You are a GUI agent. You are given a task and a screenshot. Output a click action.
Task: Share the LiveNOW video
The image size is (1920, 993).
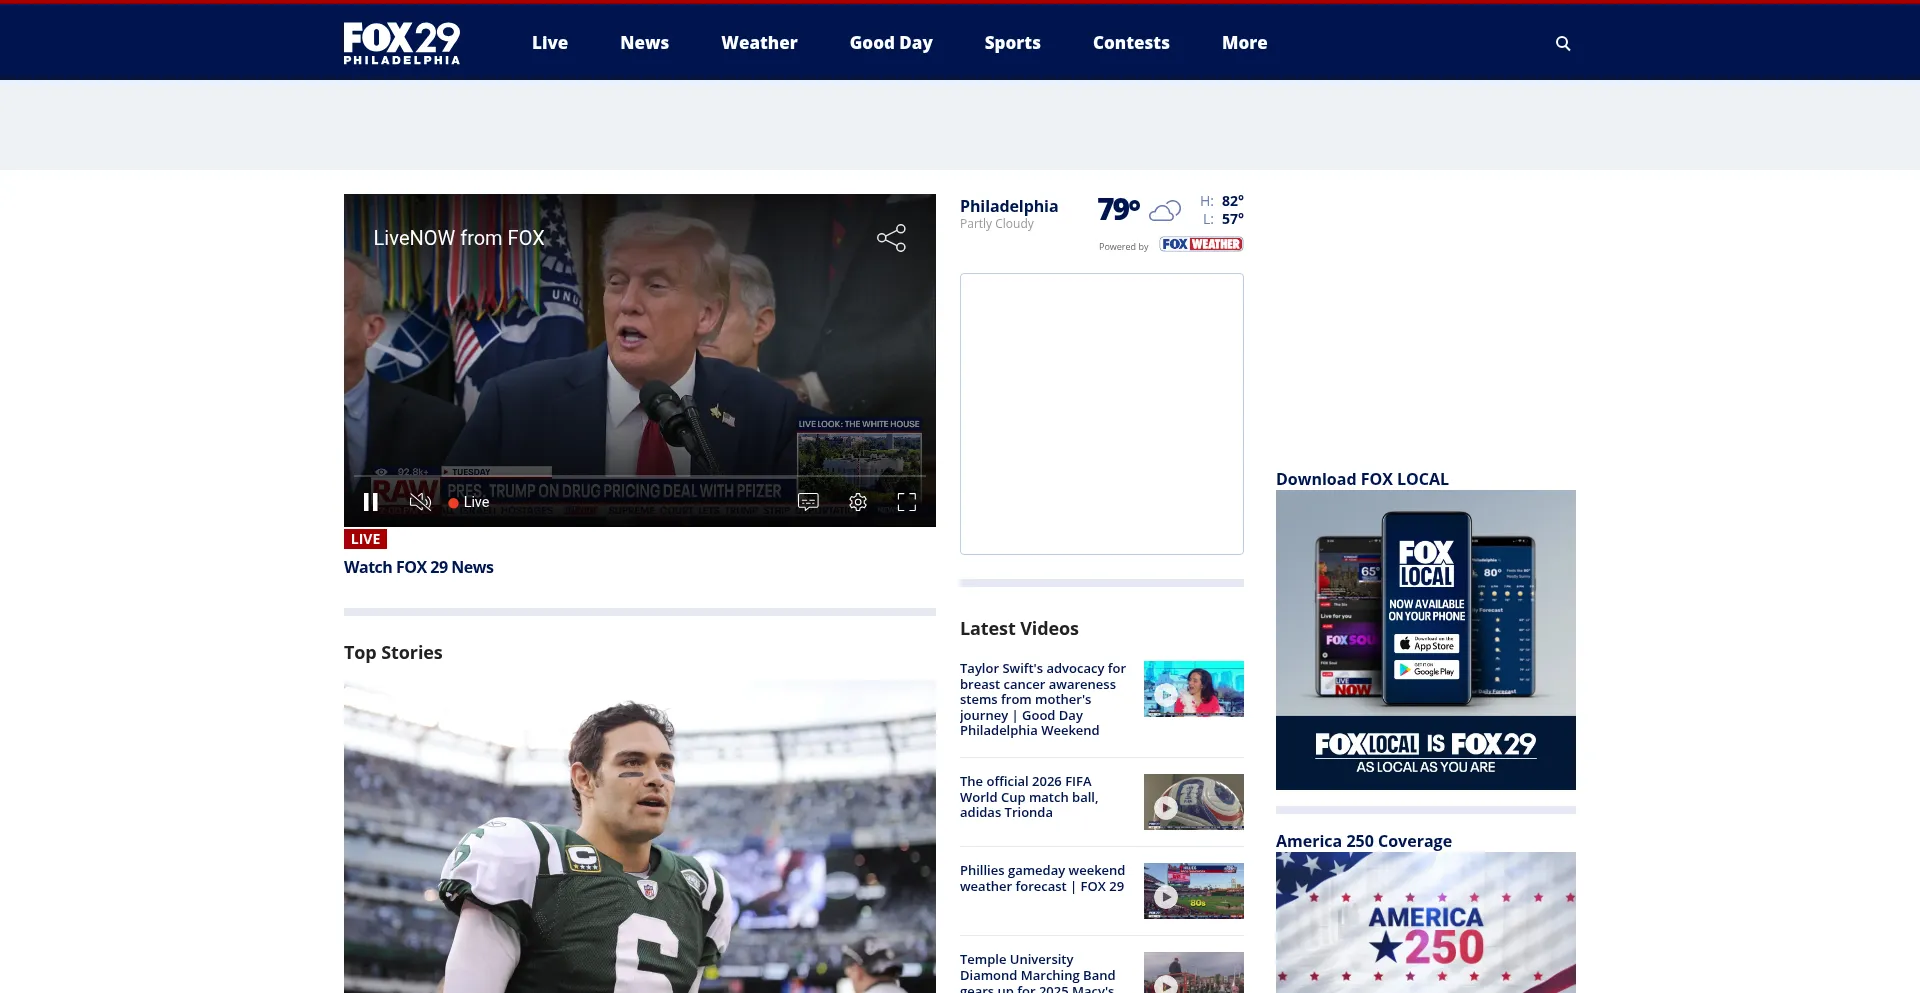pos(891,238)
